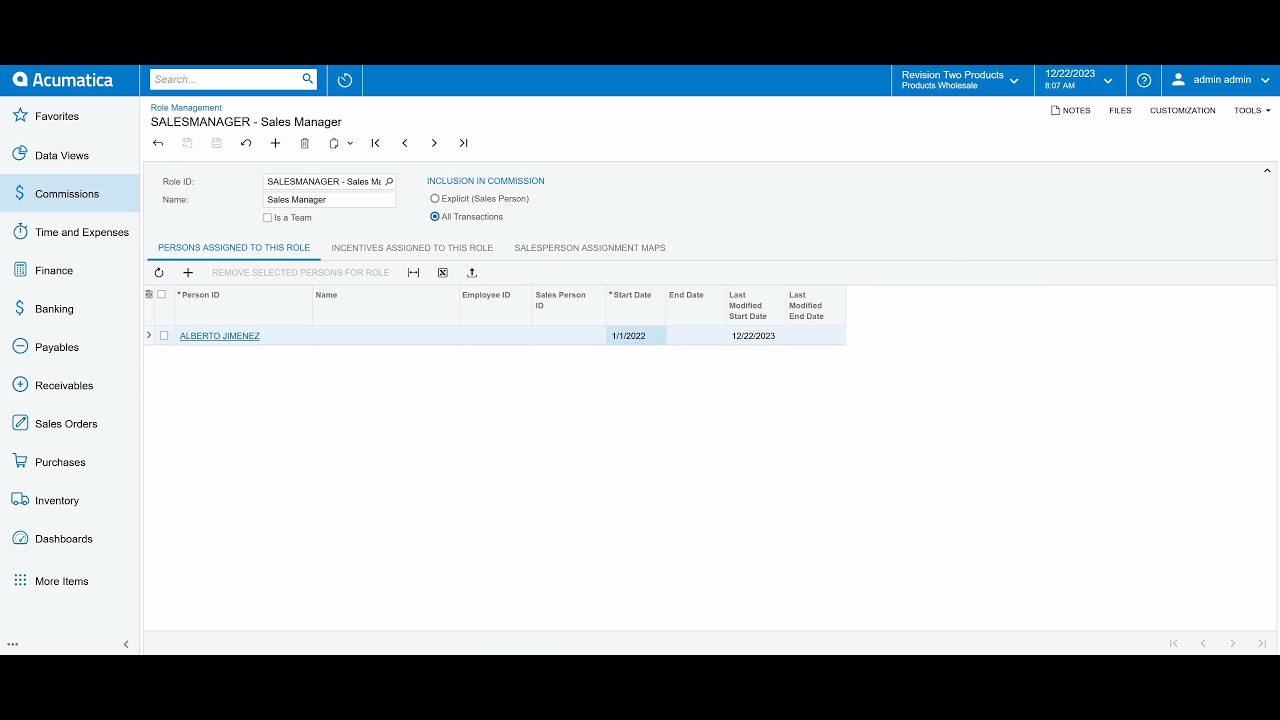Open the Customization menu
The image size is (1280, 720).
coord(1183,110)
